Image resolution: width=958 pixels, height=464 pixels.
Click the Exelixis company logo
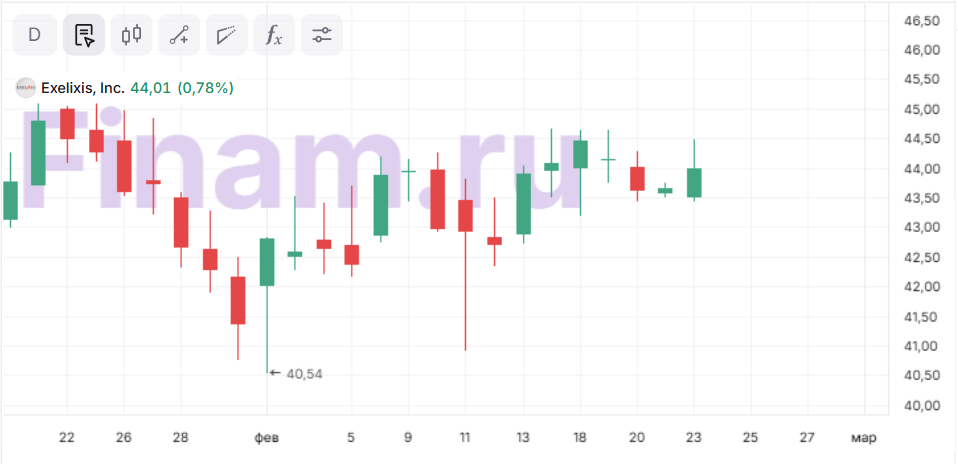(25, 88)
